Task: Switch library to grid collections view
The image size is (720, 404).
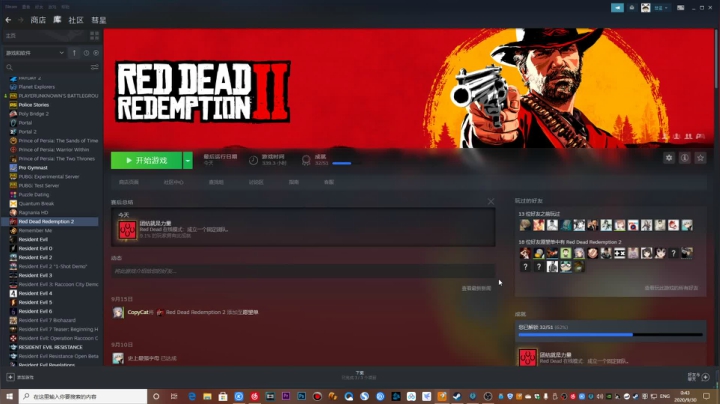Action: pos(95,35)
